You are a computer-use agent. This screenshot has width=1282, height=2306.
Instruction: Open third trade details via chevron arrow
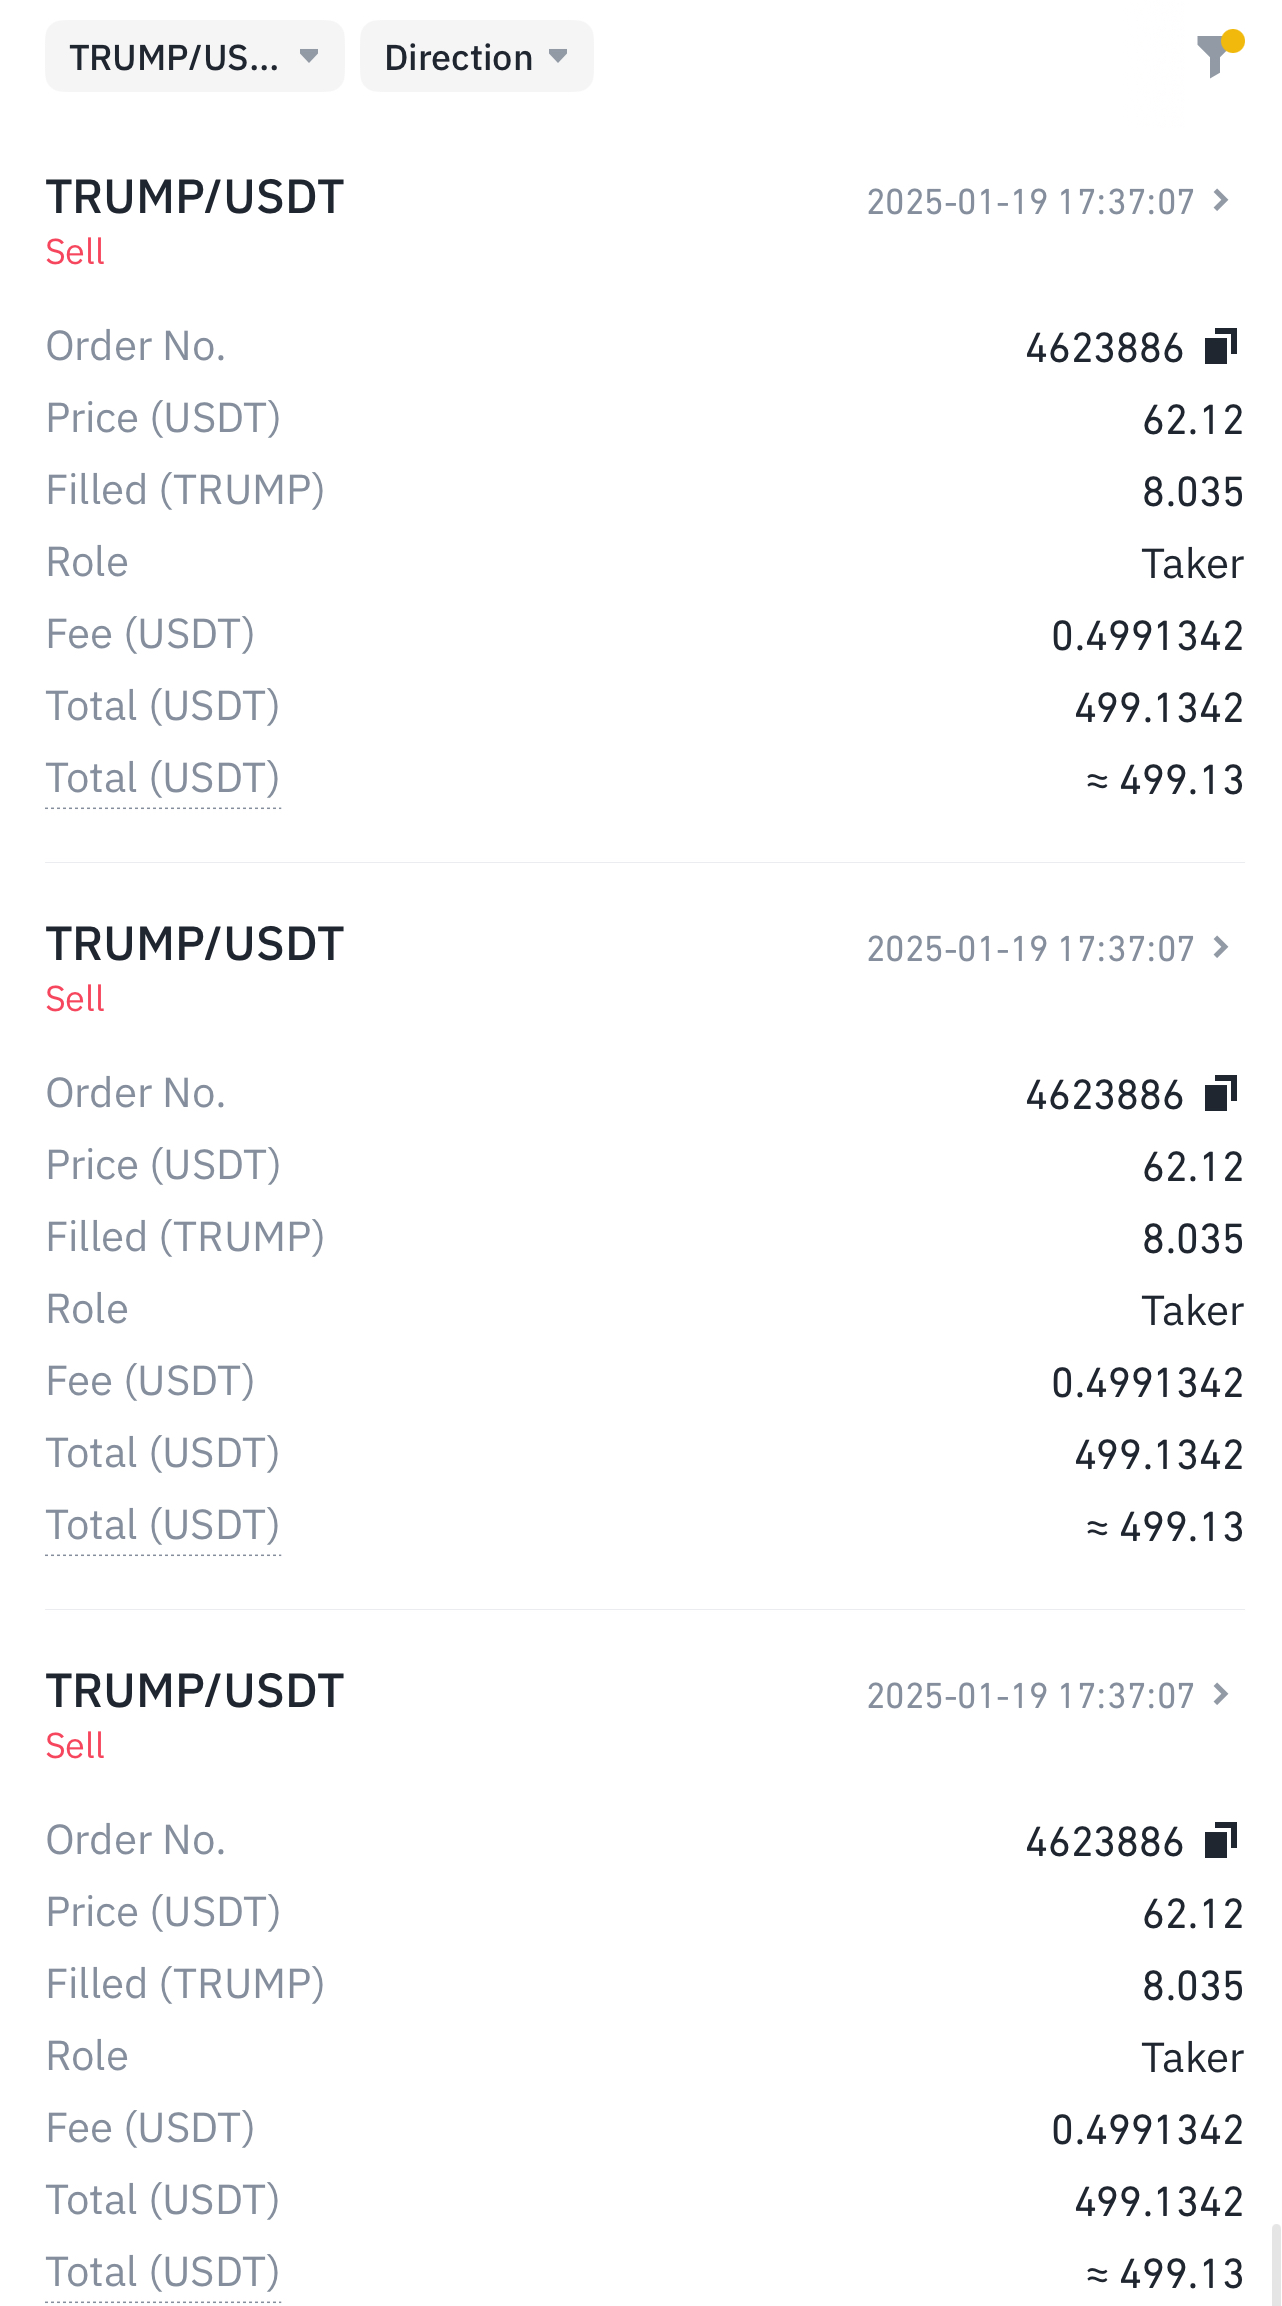[x=1221, y=1695]
